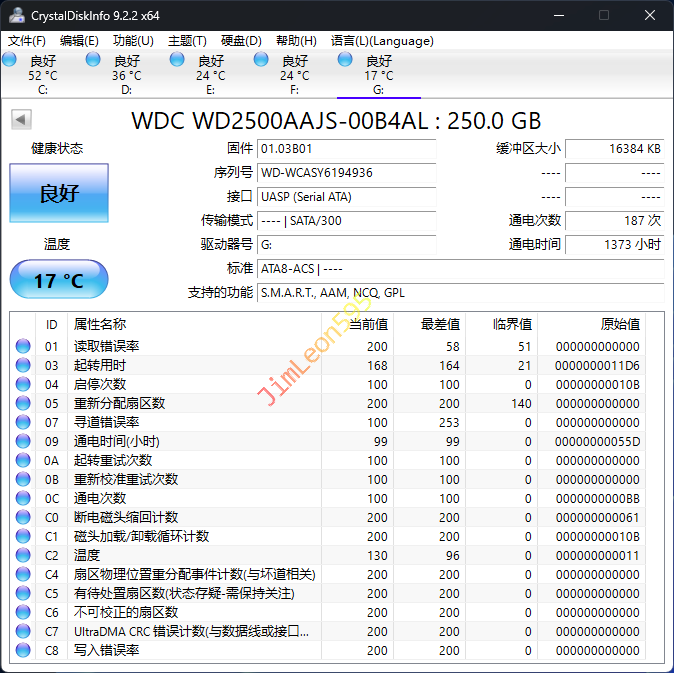Click the serial number field
This screenshot has width=674, height=673.
coord(346,172)
